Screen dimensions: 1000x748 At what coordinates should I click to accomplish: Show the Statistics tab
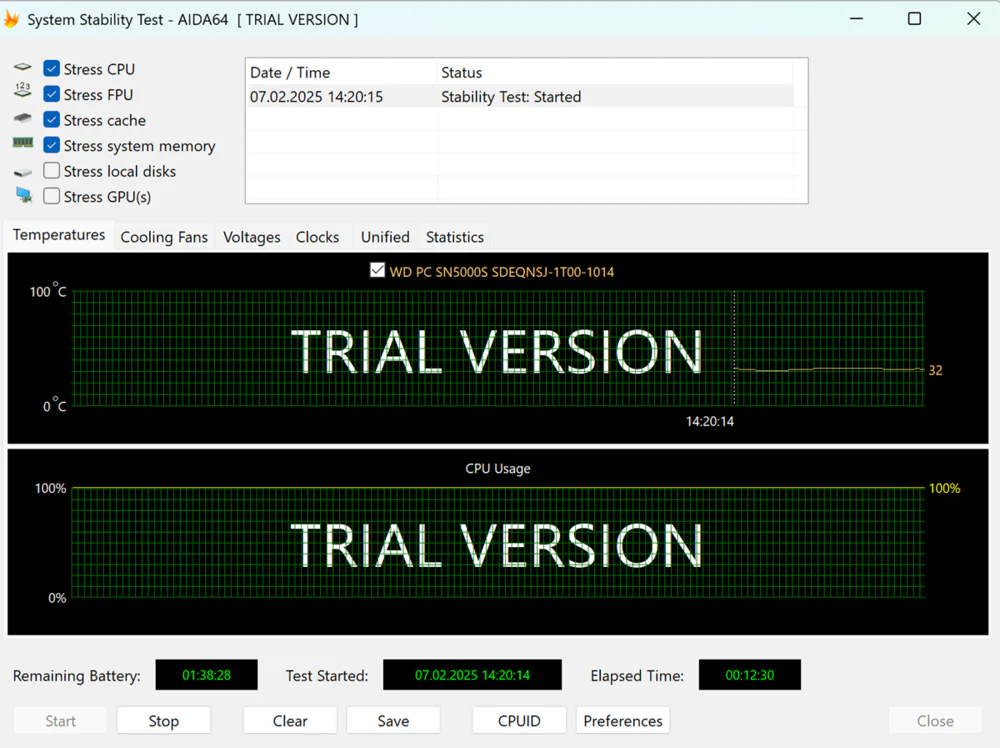[x=455, y=237]
